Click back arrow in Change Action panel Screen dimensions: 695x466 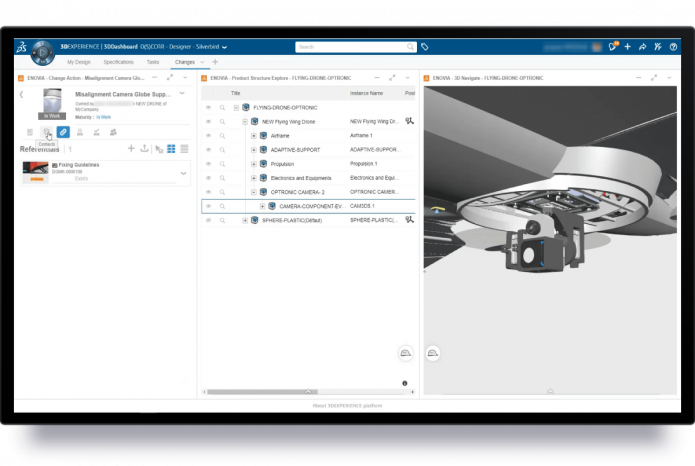tap(21, 94)
